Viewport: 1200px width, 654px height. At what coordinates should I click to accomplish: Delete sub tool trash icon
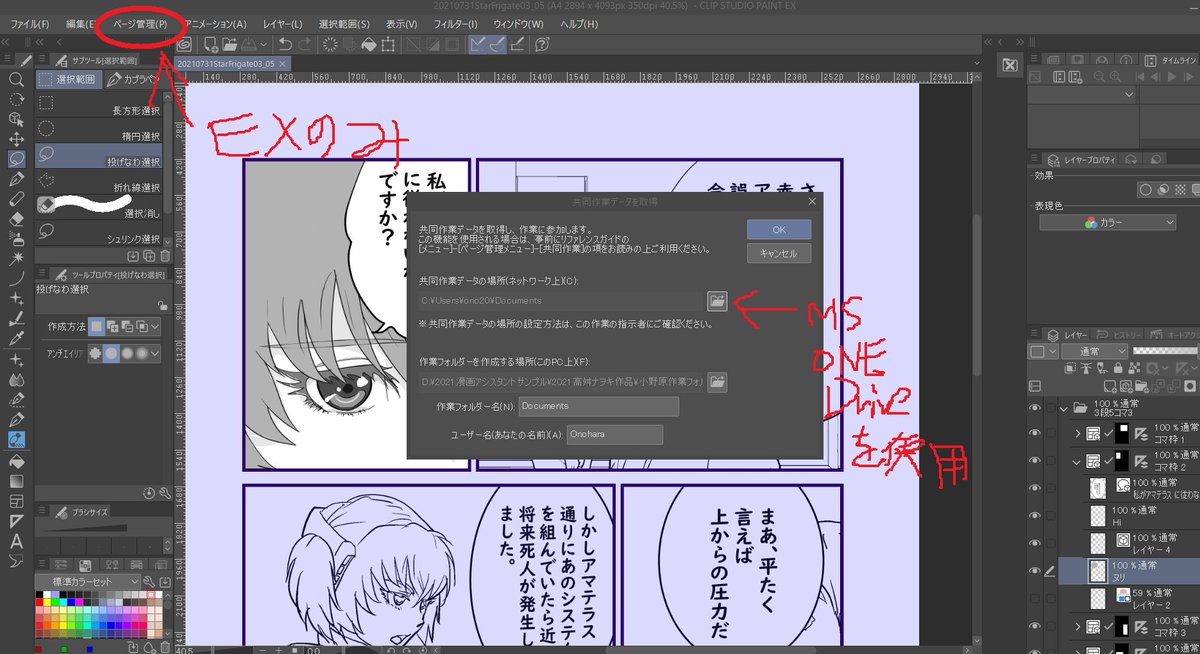click(x=165, y=256)
